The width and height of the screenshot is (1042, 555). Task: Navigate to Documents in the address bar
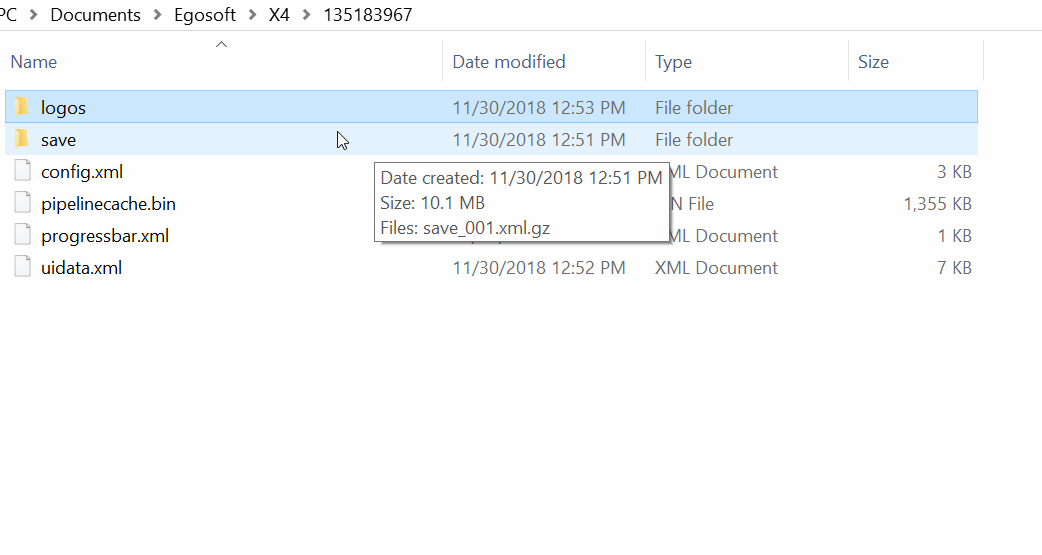96,15
